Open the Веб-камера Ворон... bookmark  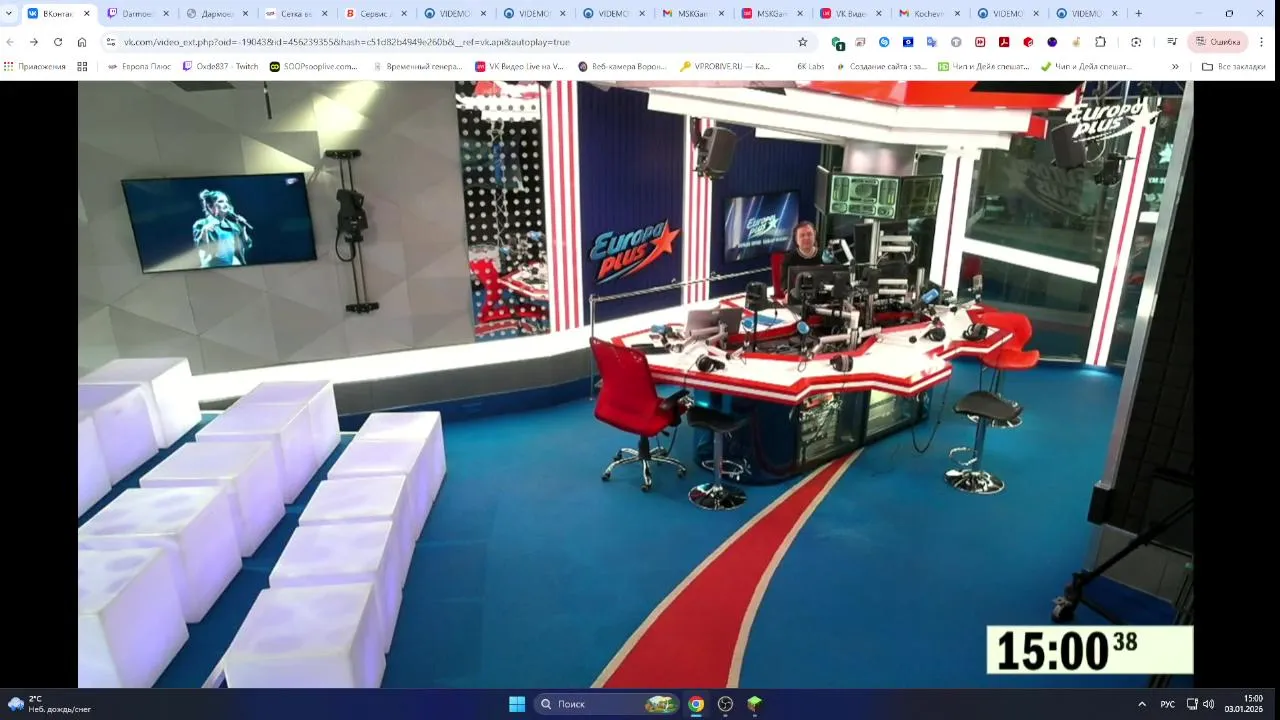[622, 66]
